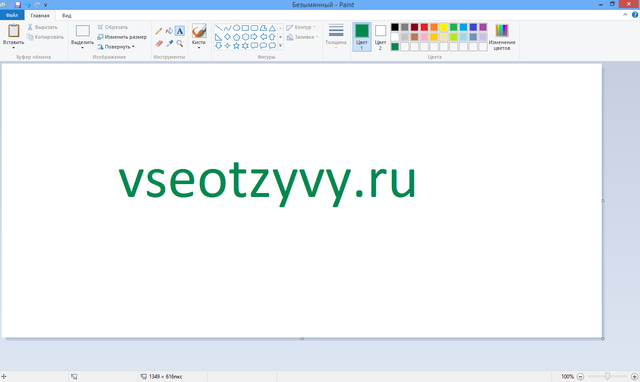Screen dimensions: 640x382
Task: Click the Undo arrow in title bar
Action: tap(28, 4)
